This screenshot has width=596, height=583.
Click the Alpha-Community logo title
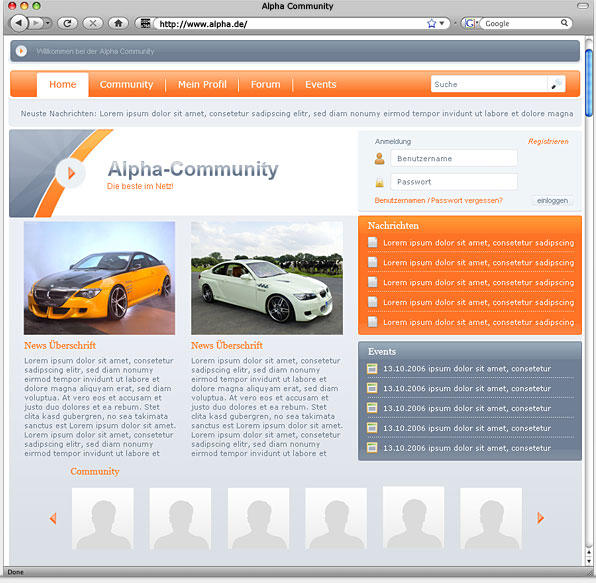pyautogui.click(x=193, y=169)
